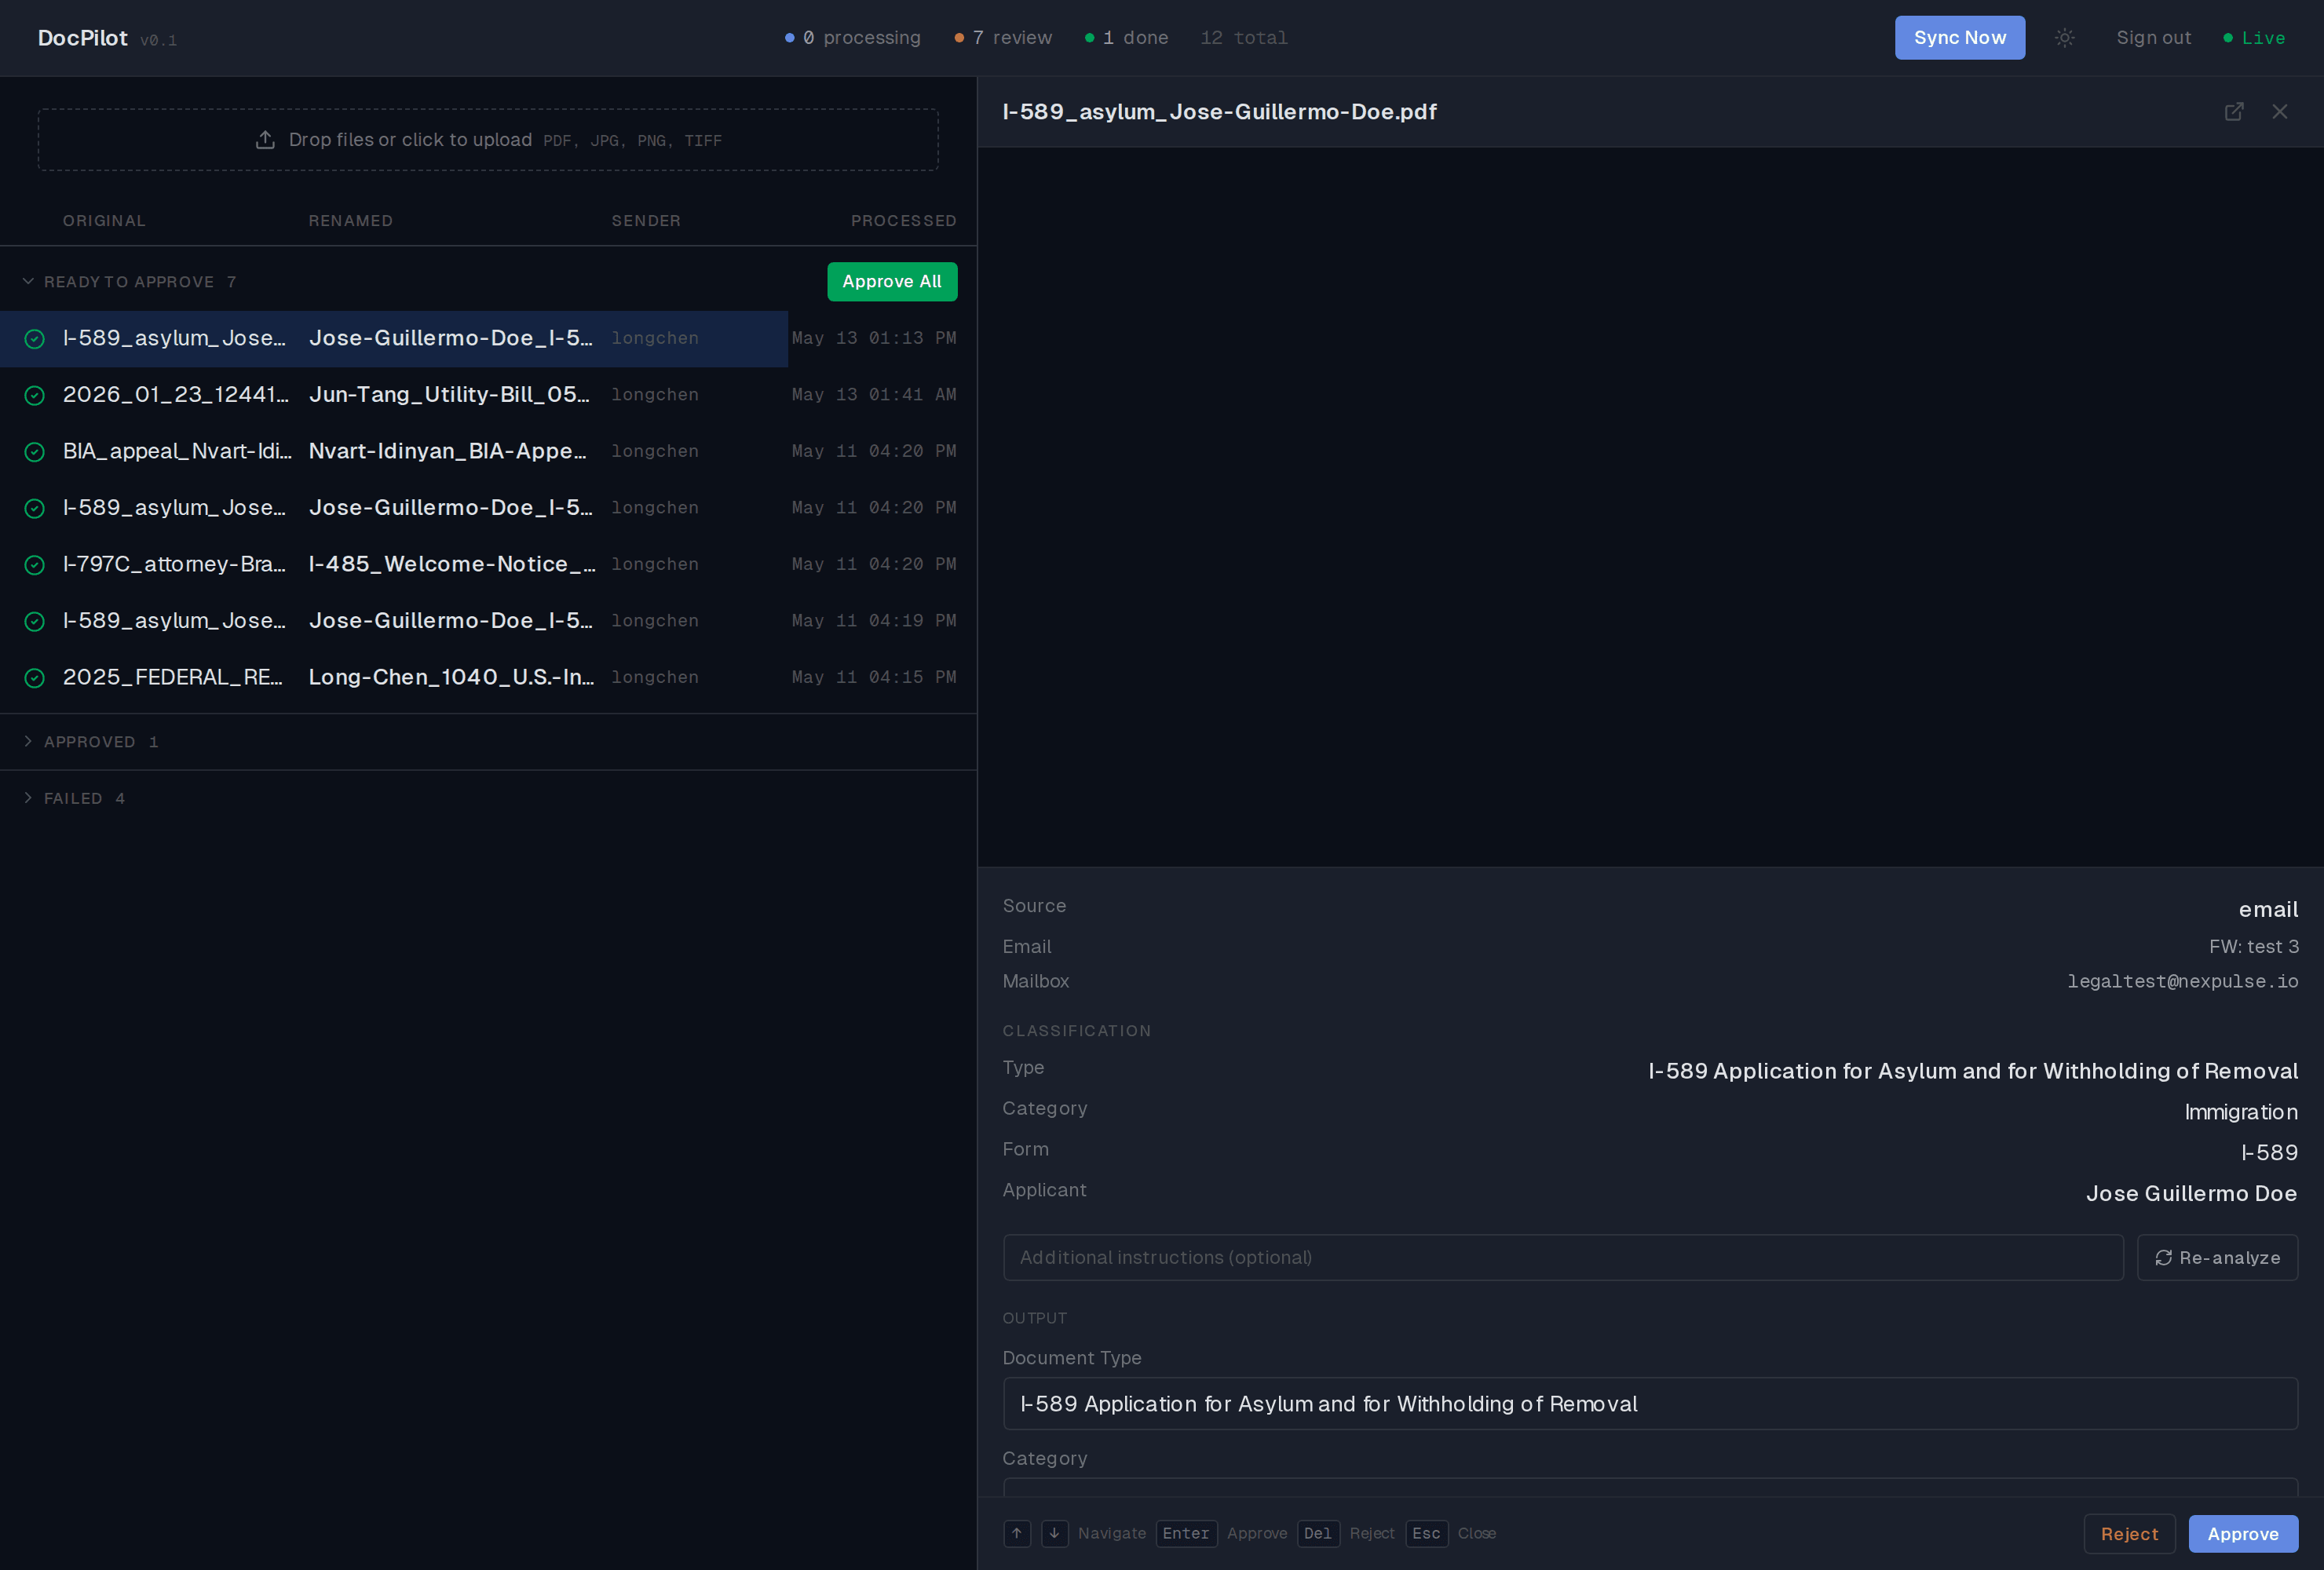Toggle the light/dark theme sun icon
The width and height of the screenshot is (2324, 1570).
2064,38
